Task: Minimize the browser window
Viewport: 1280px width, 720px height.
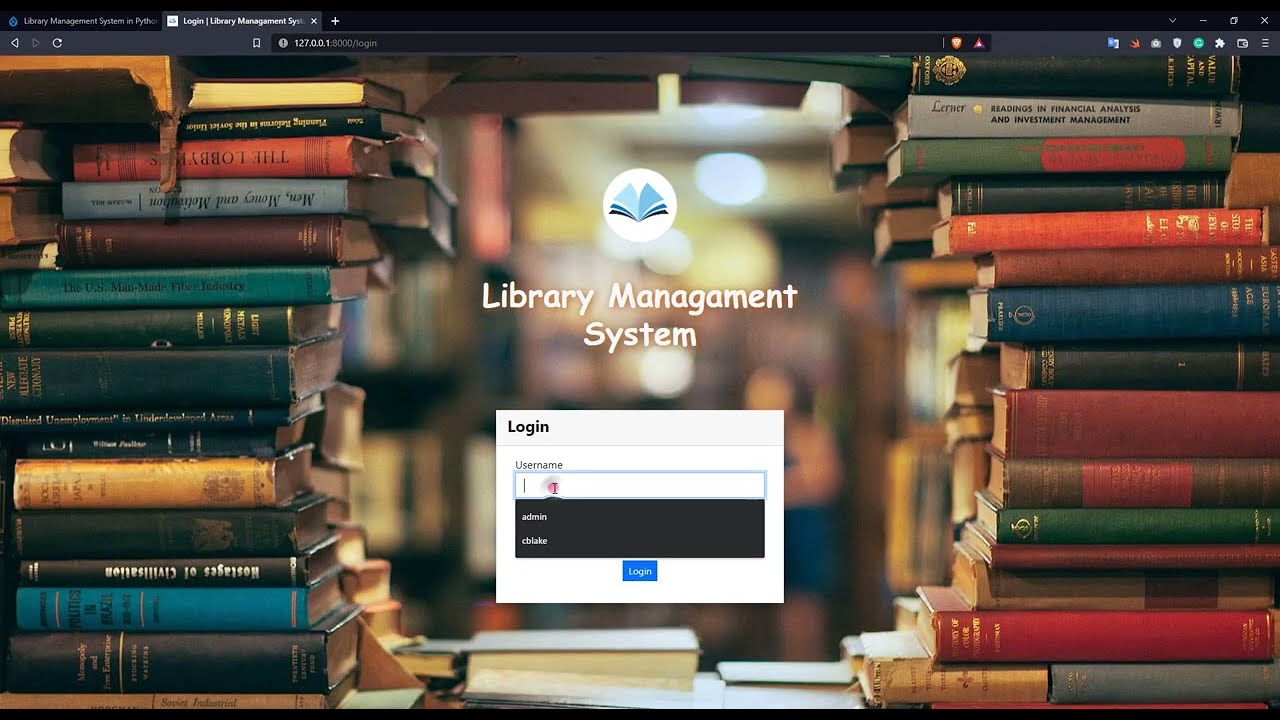Action: point(1203,21)
